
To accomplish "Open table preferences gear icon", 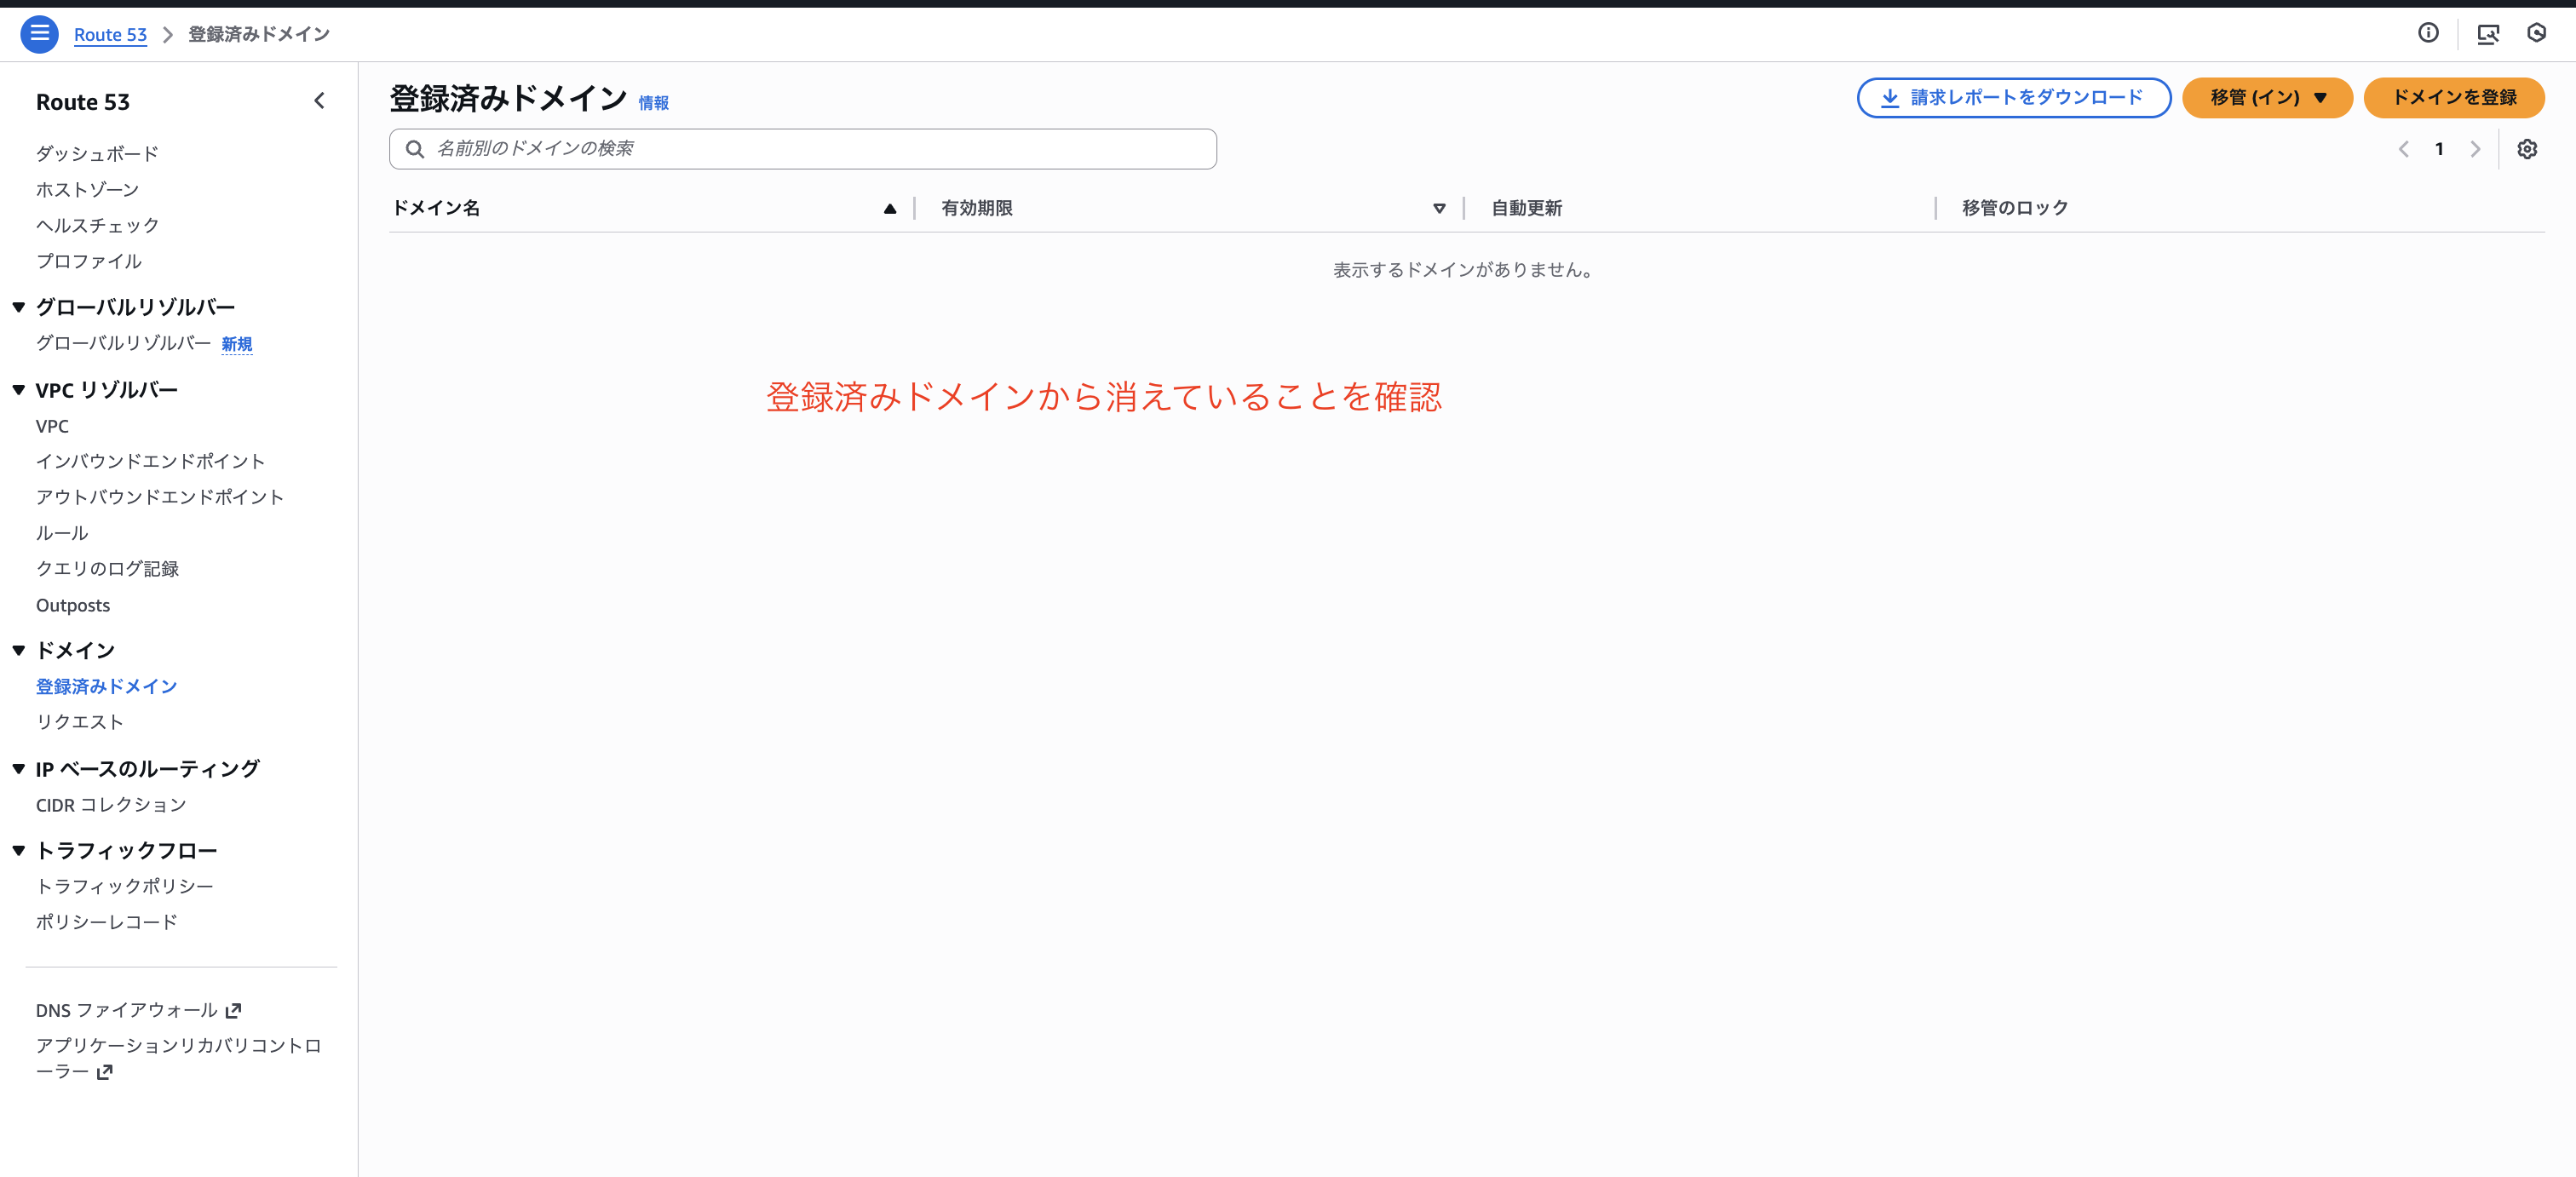I will tap(2527, 149).
